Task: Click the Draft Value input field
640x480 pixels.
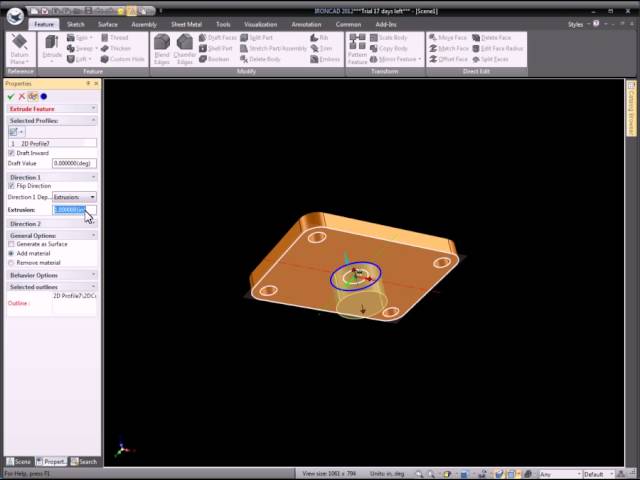Action: (74, 163)
